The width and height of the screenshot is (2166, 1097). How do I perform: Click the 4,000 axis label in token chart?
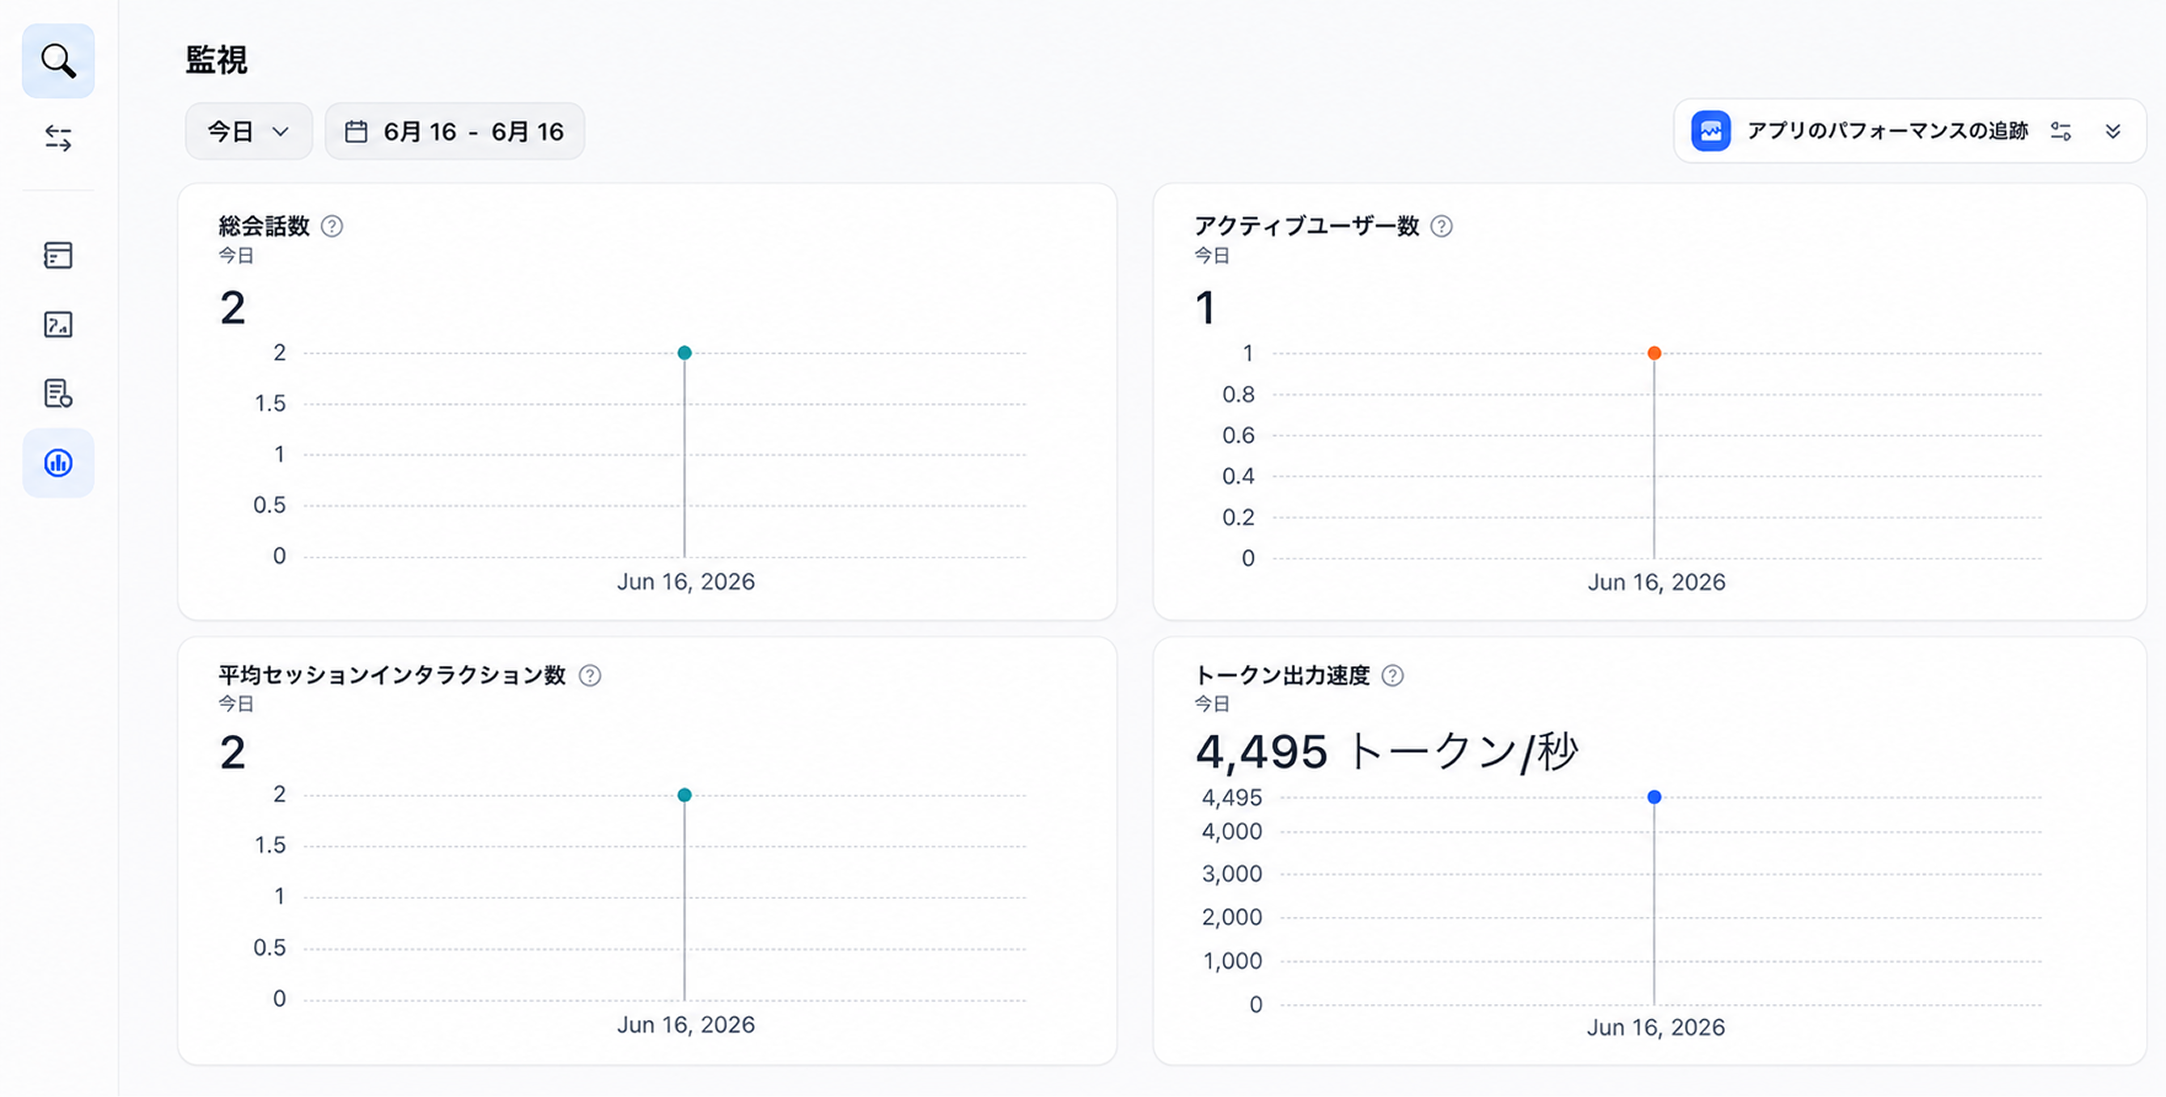(x=1232, y=831)
